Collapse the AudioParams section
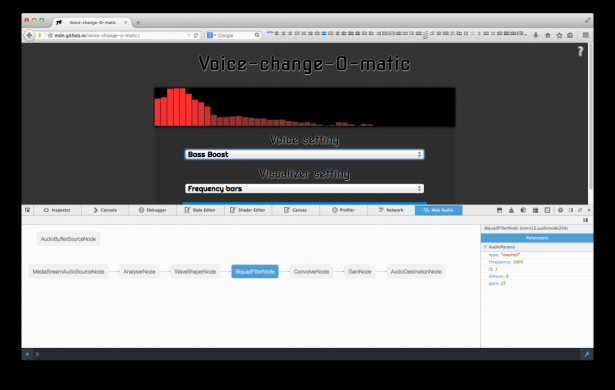The height and width of the screenshot is (390, 615). click(x=486, y=247)
